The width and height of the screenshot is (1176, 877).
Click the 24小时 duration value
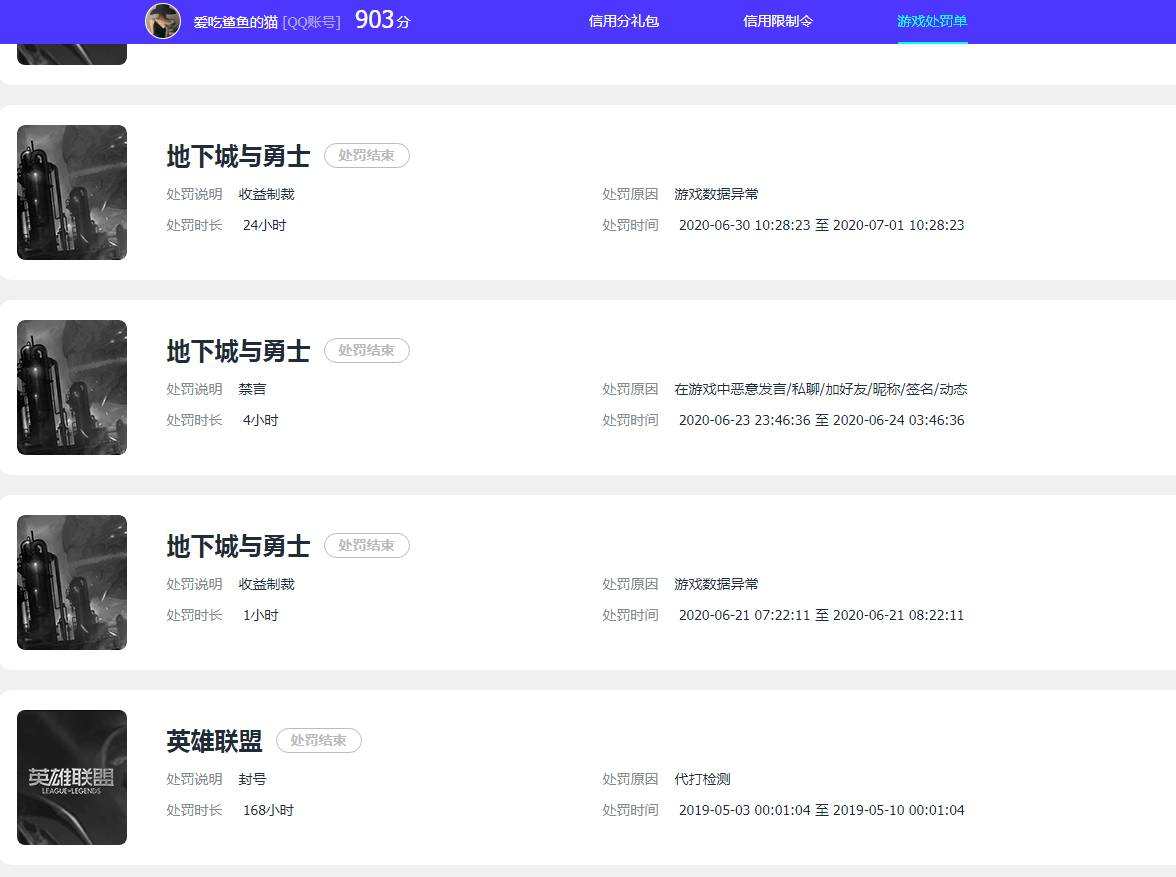[264, 225]
